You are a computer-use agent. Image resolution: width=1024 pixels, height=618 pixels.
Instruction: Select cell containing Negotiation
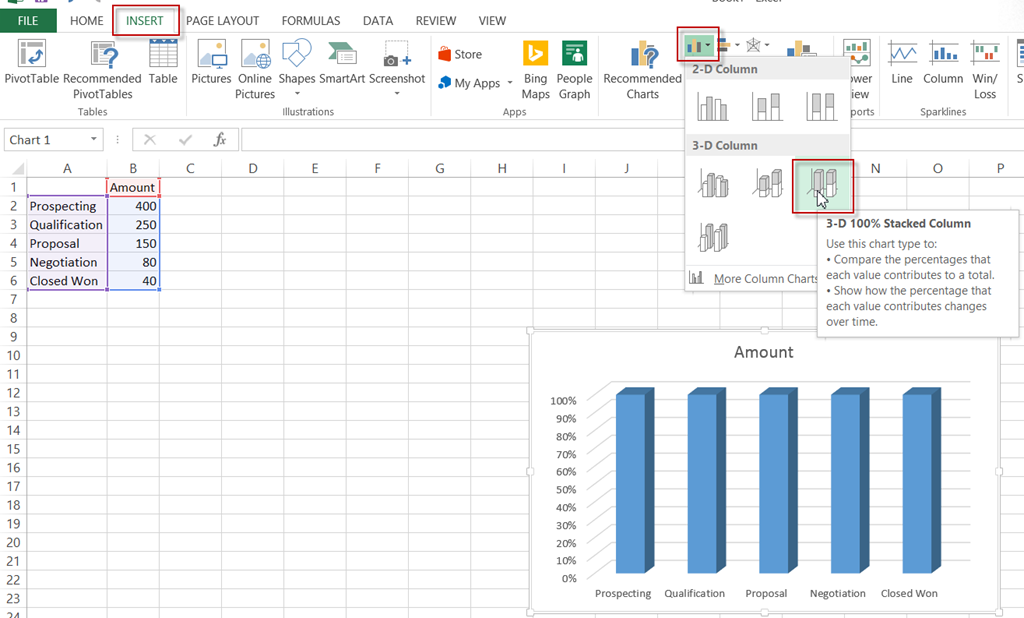click(67, 262)
